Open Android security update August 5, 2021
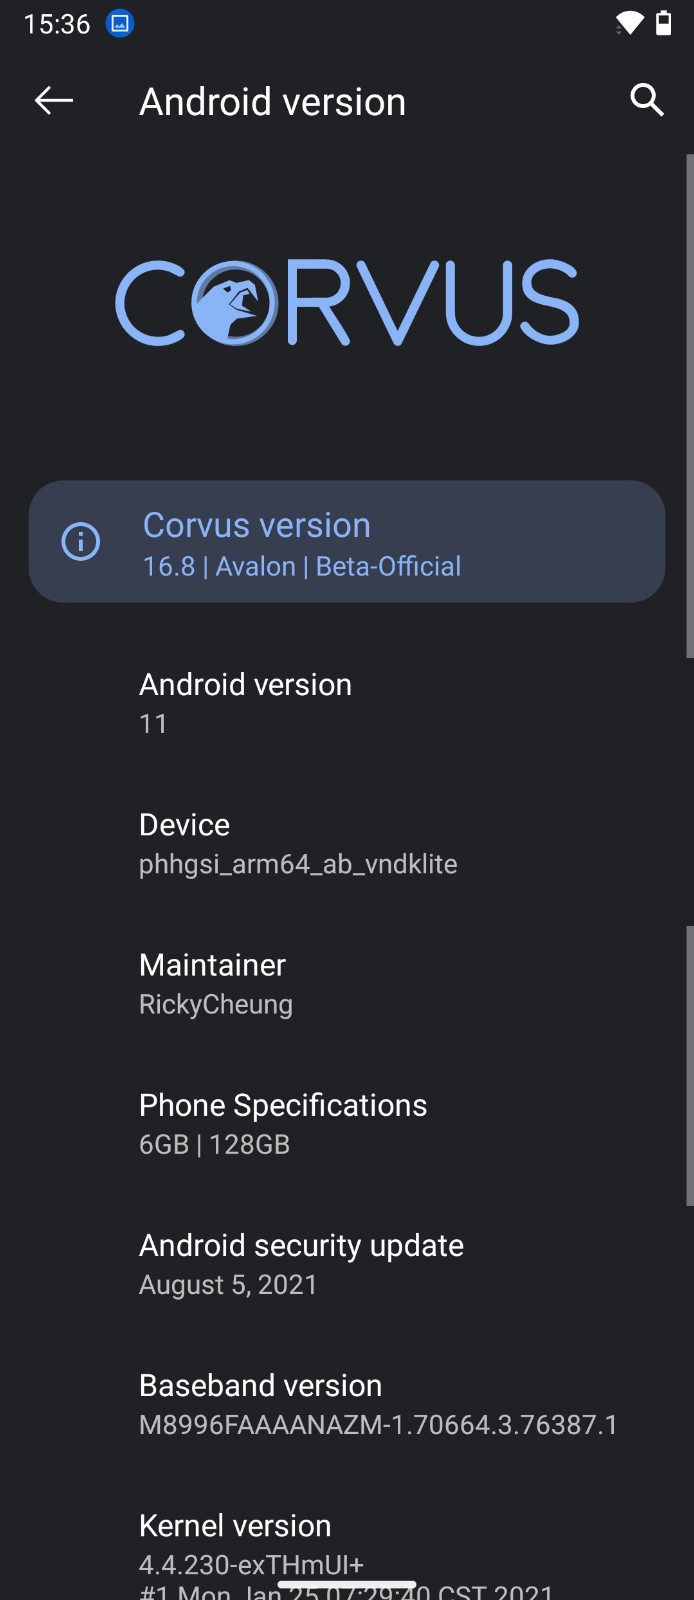The height and width of the screenshot is (1600, 694). [x=347, y=1264]
